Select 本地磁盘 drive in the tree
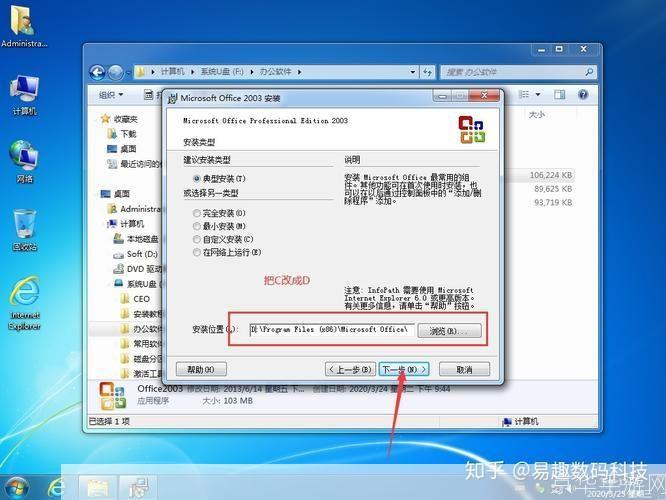Image resolution: width=666 pixels, height=500 pixels. [136, 239]
